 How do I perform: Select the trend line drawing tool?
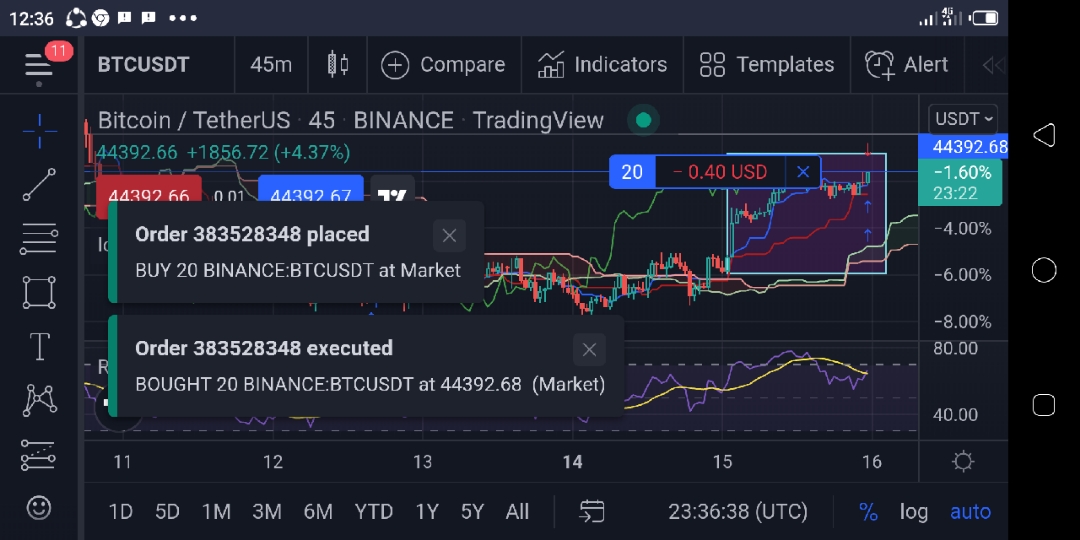pos(39,185)
